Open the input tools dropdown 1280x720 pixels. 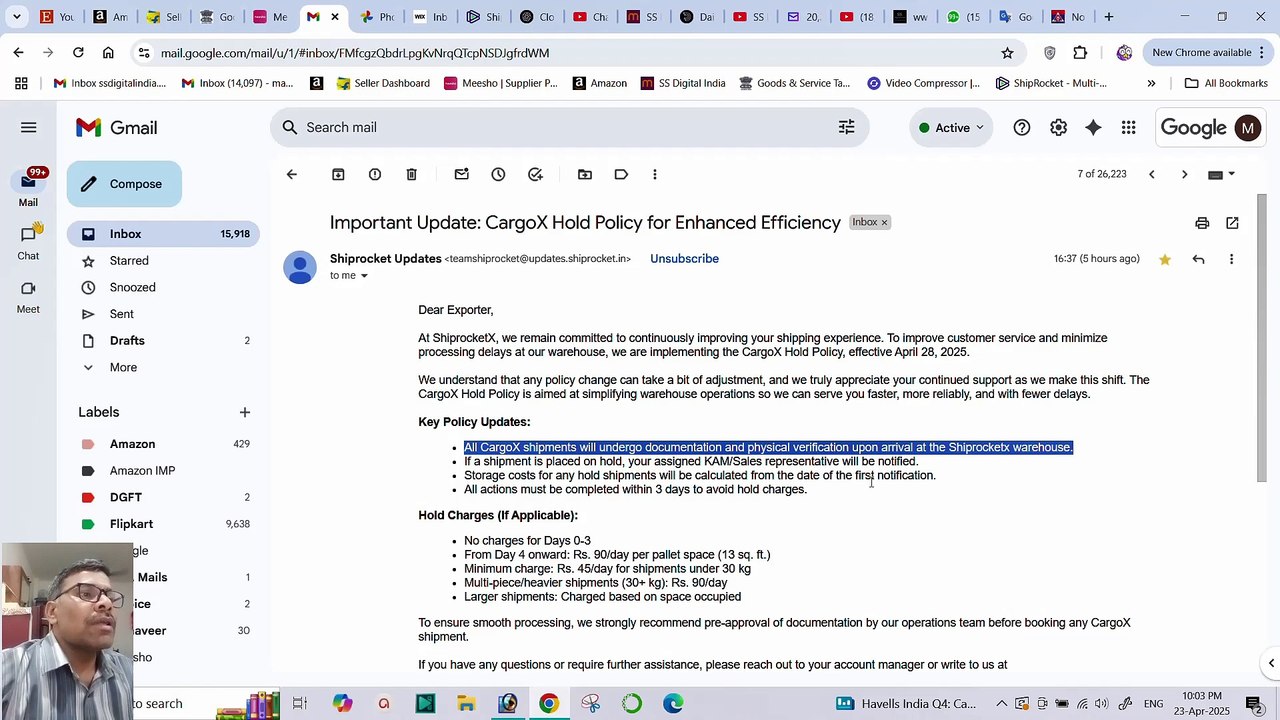point(1222,174)
